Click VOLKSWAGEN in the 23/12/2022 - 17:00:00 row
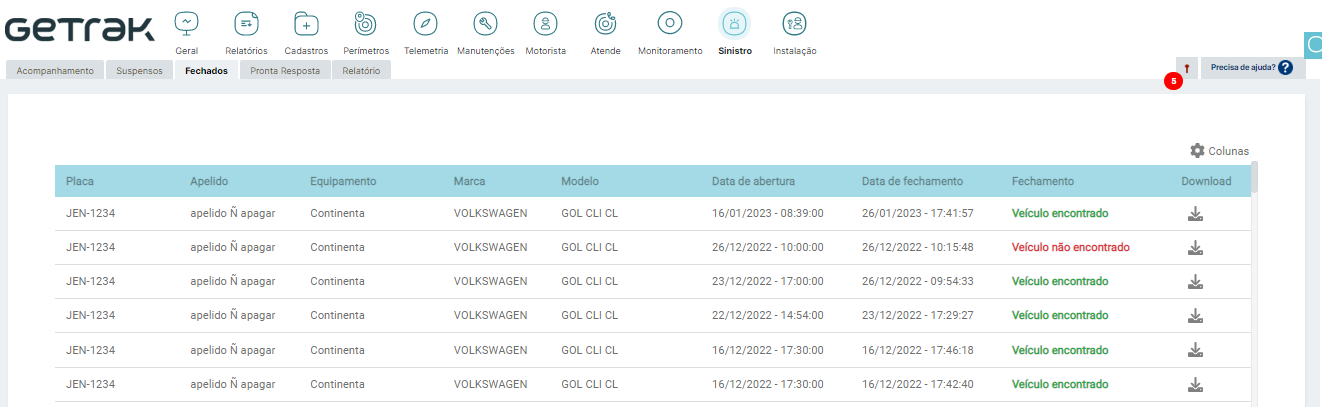Image resolution: width=1322 pixels, height=407 pixels. [490, 282]
